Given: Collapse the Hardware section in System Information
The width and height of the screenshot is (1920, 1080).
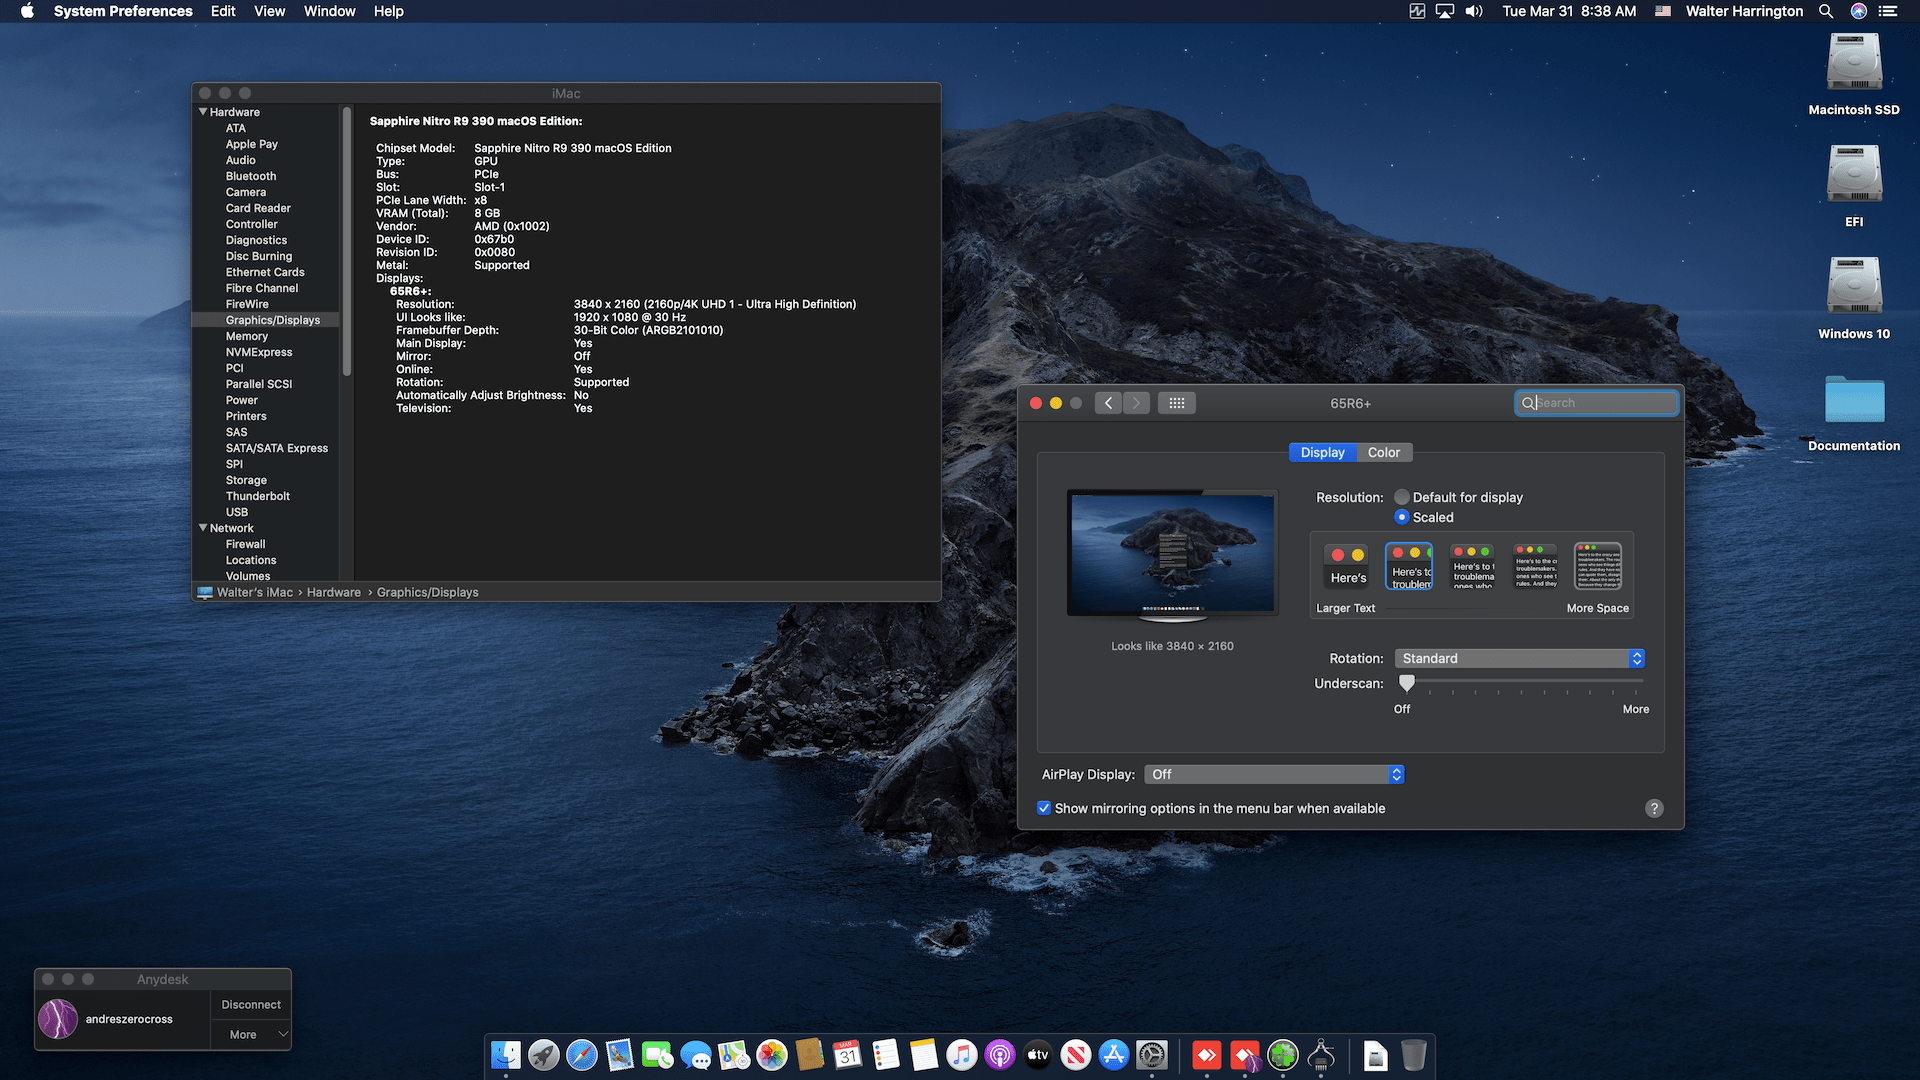Looking at the screenshot, I should tap(203, 112).
